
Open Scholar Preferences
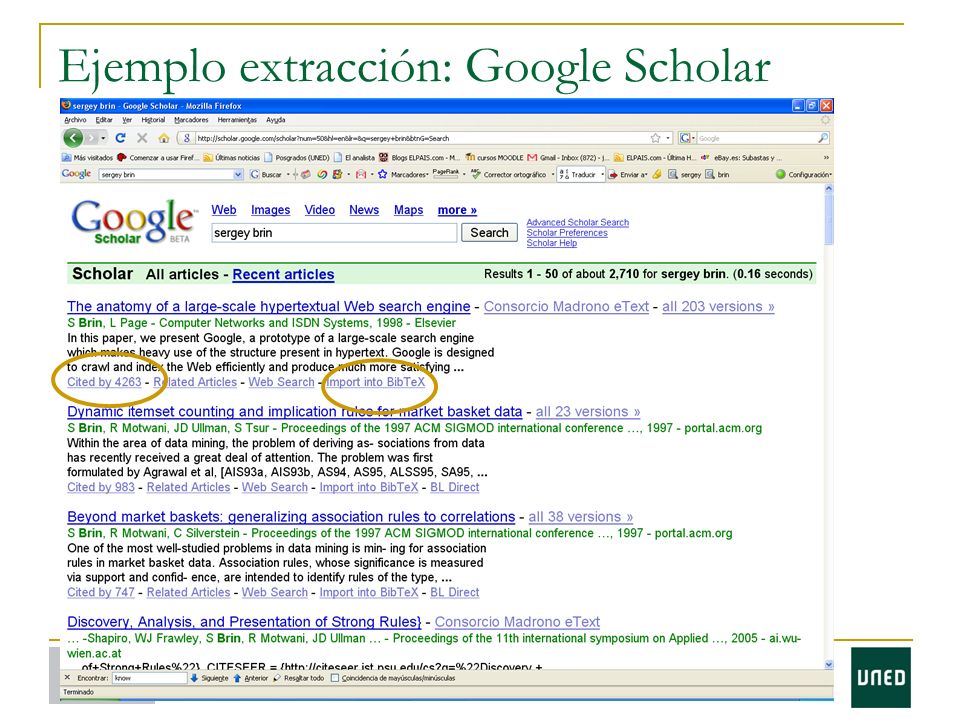(567, 233)
